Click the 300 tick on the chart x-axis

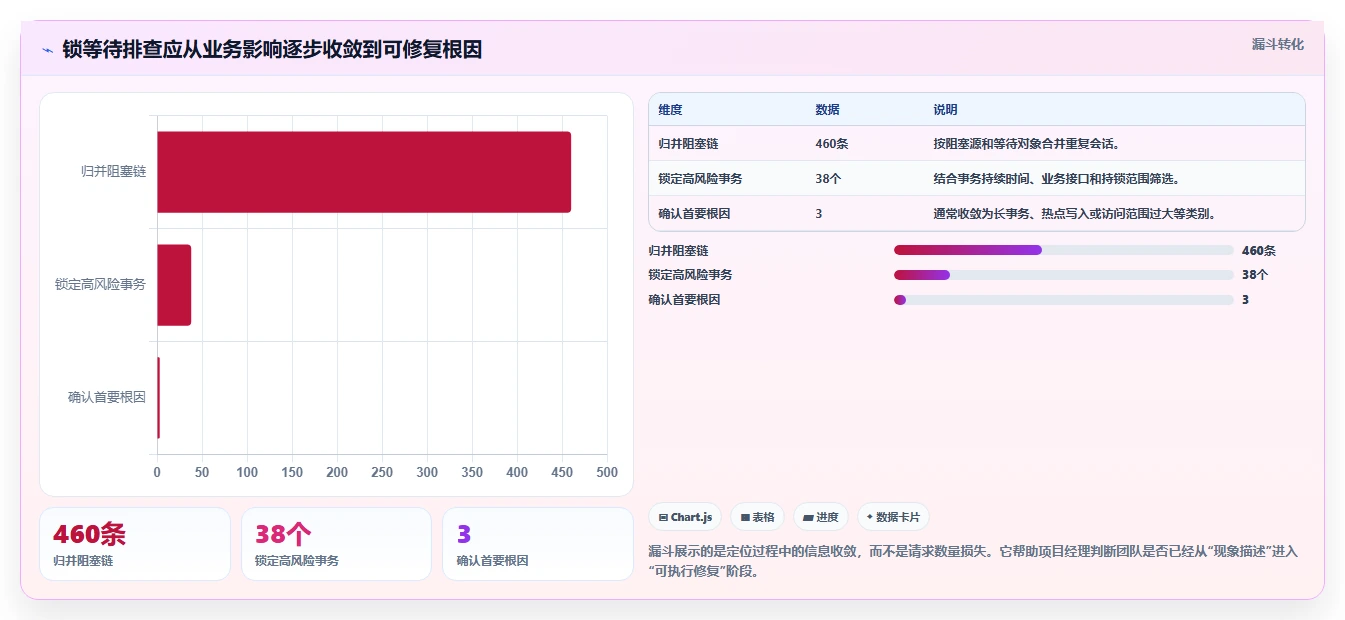tap(427, 472)
